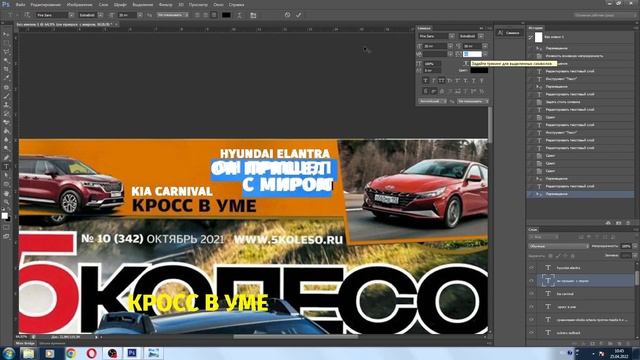This screenshot has width=640, height=360.
Task: Launch Photoshop from the Windows taskbar
Action: (132, 353)
